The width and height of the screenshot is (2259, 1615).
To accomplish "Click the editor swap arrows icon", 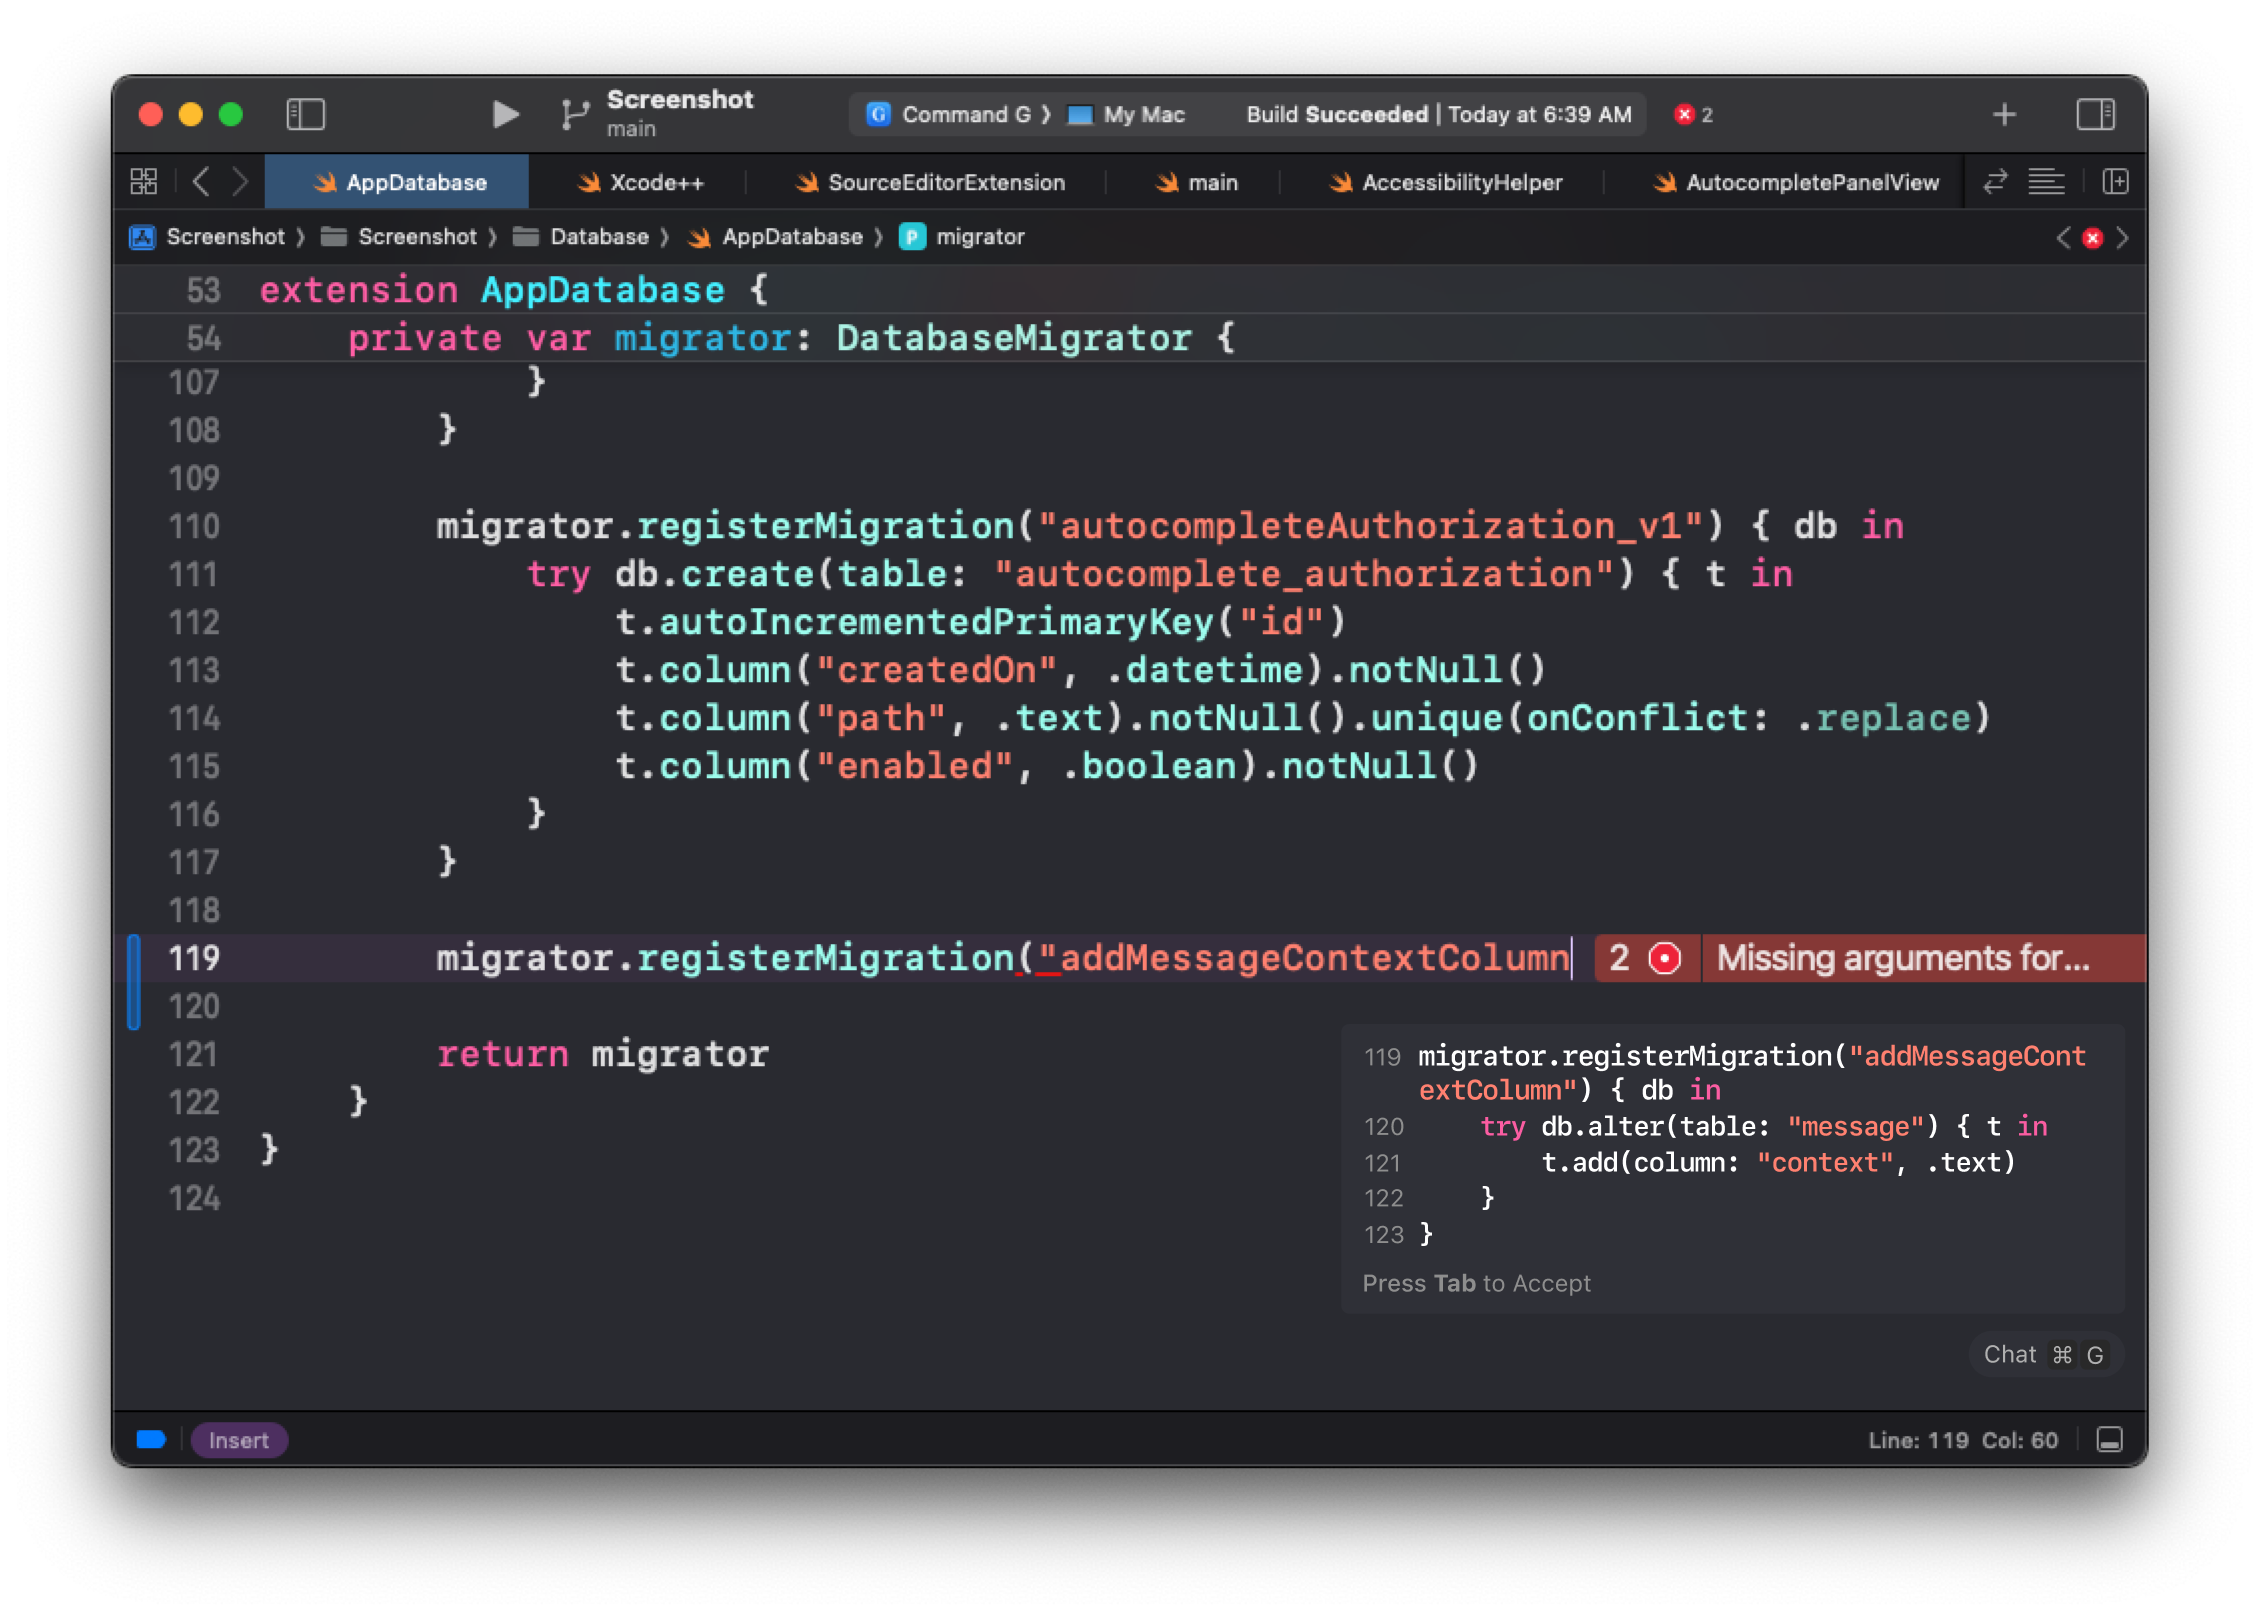I will pyautogui.click(x=1995, y=182).
